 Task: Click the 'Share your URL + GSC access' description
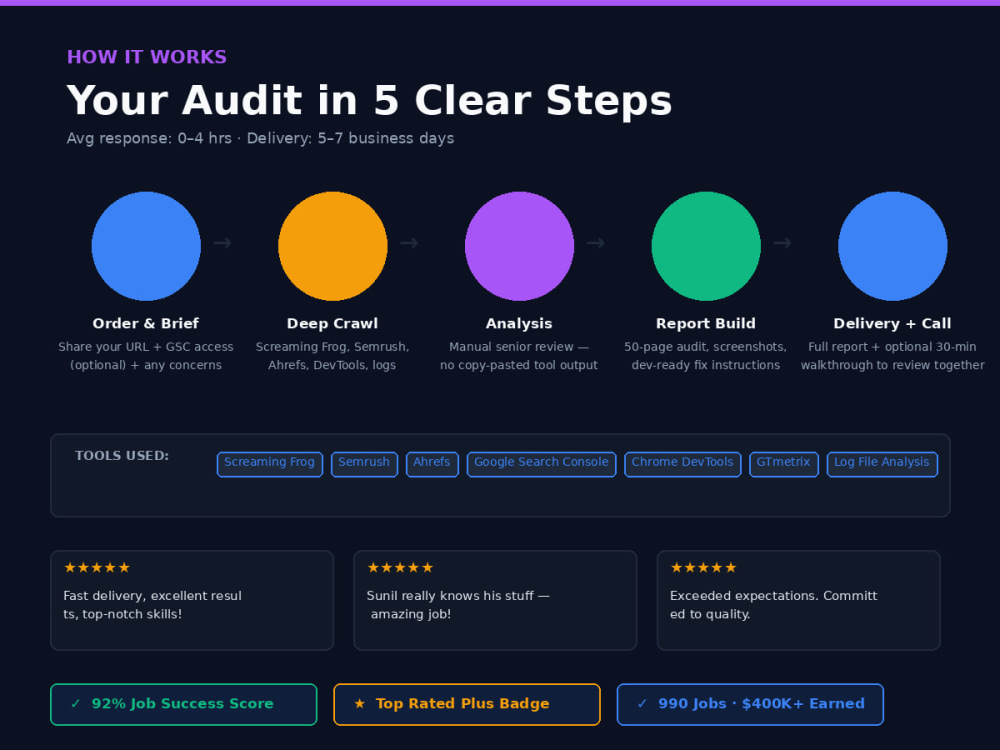146,356
